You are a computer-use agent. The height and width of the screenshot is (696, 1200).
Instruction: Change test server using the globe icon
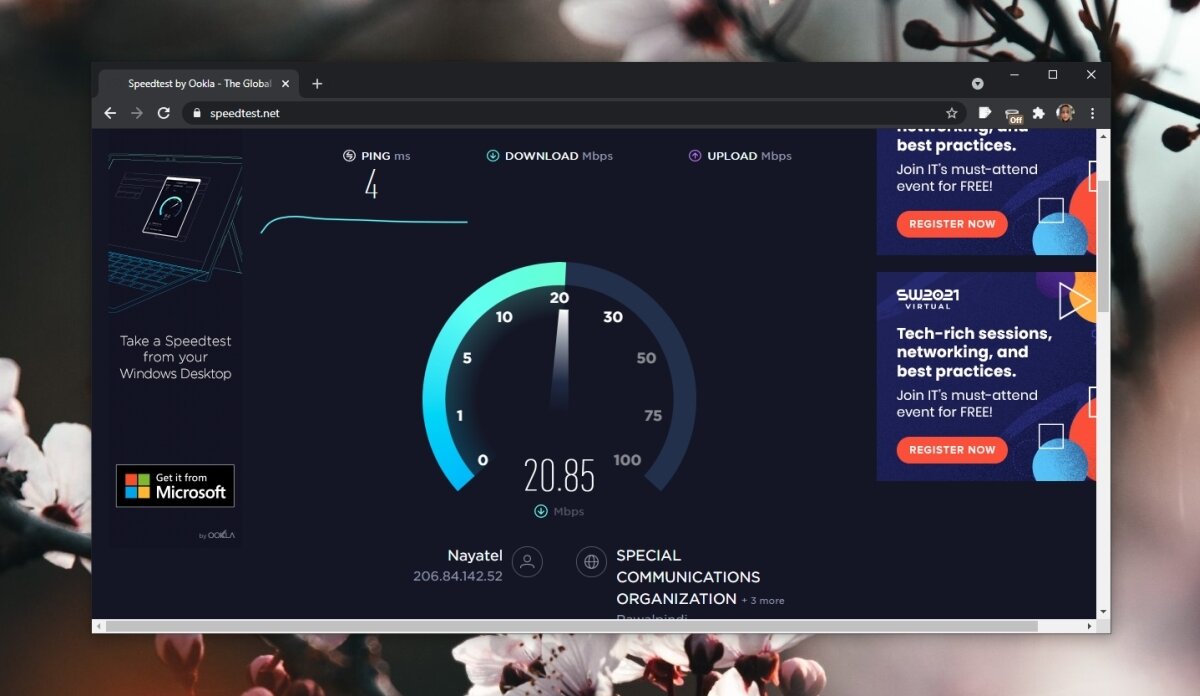(589, 562)
